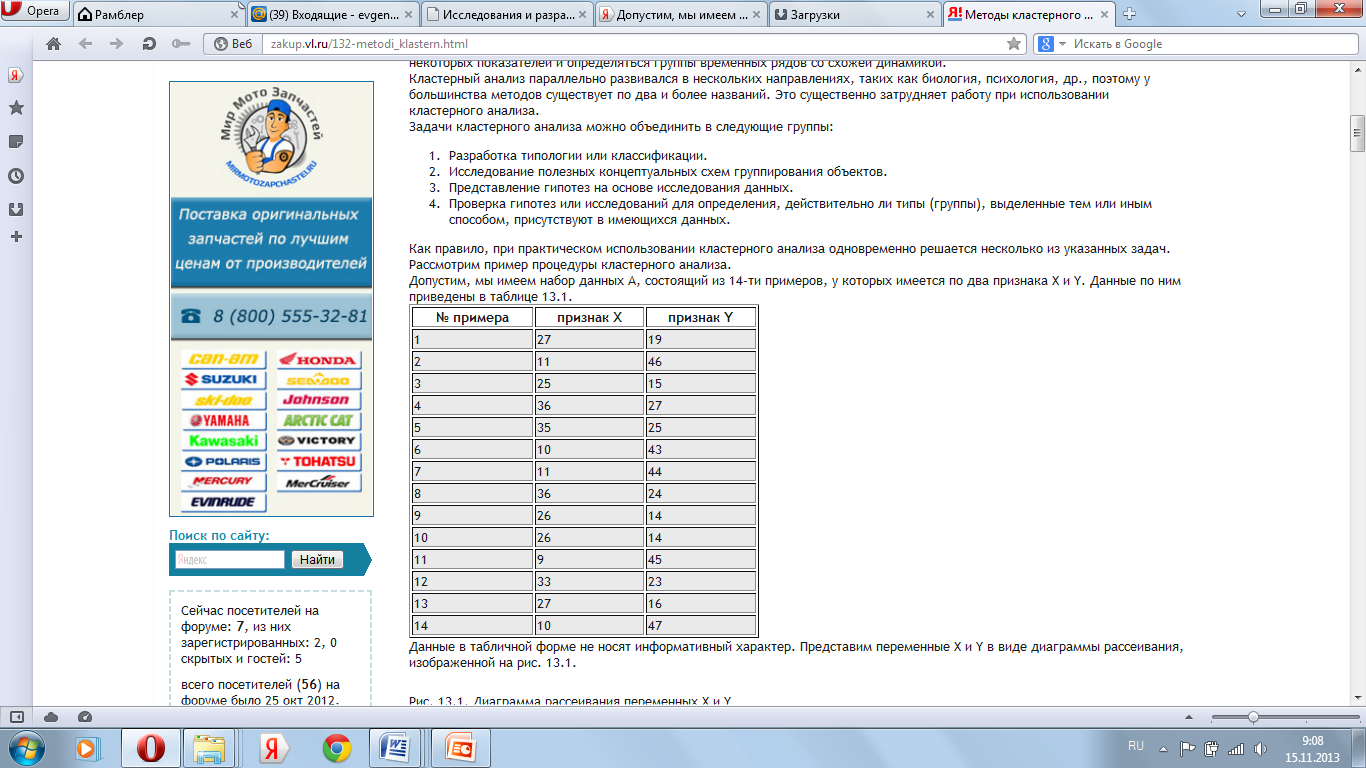The image size is (1366, 768).
Task: Open the Opera taskbar icon
Action: pos(150,748)
